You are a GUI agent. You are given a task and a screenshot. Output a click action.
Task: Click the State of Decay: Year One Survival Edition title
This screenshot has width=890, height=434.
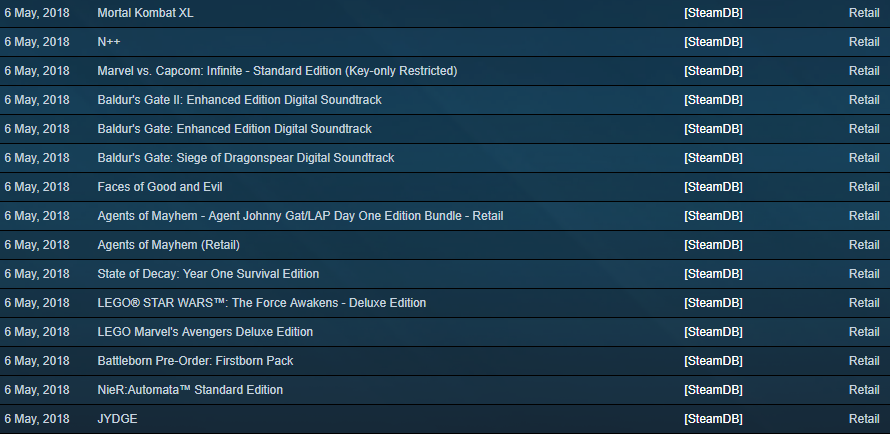[208, 273]
